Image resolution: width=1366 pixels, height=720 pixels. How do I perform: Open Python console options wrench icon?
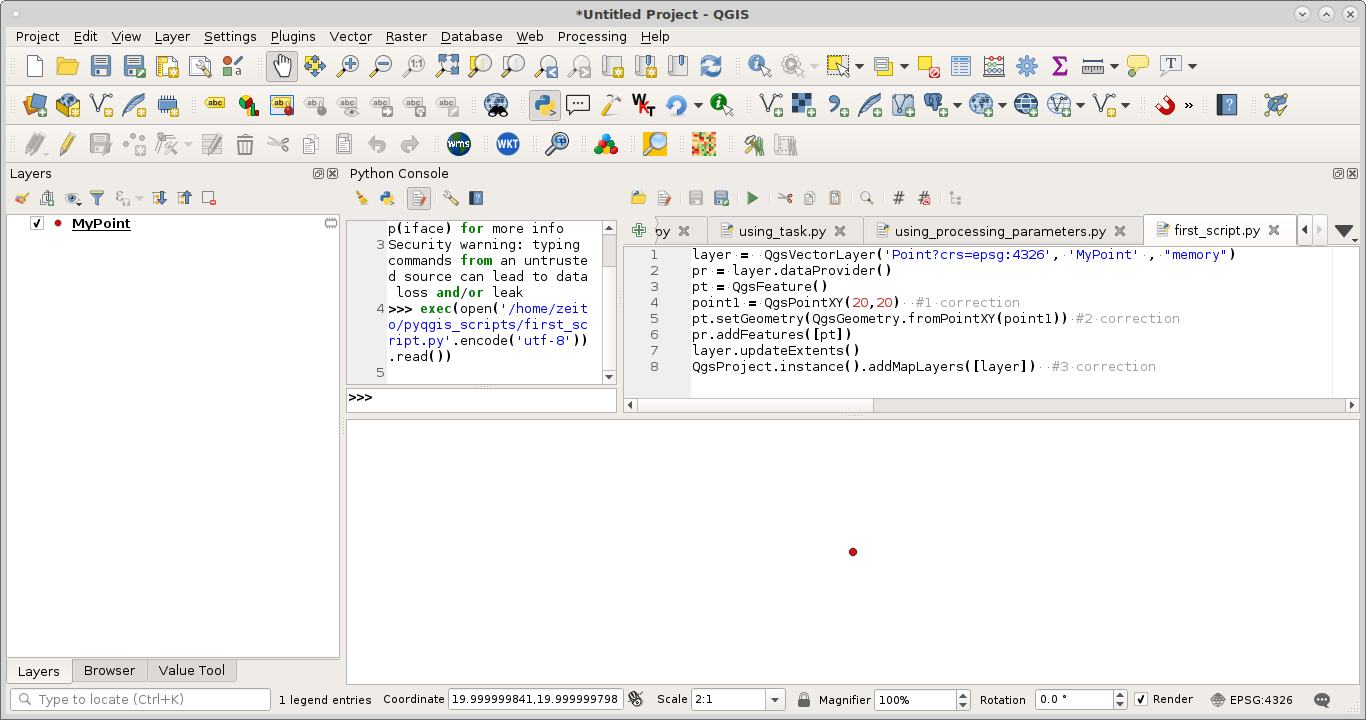(451, 198)
